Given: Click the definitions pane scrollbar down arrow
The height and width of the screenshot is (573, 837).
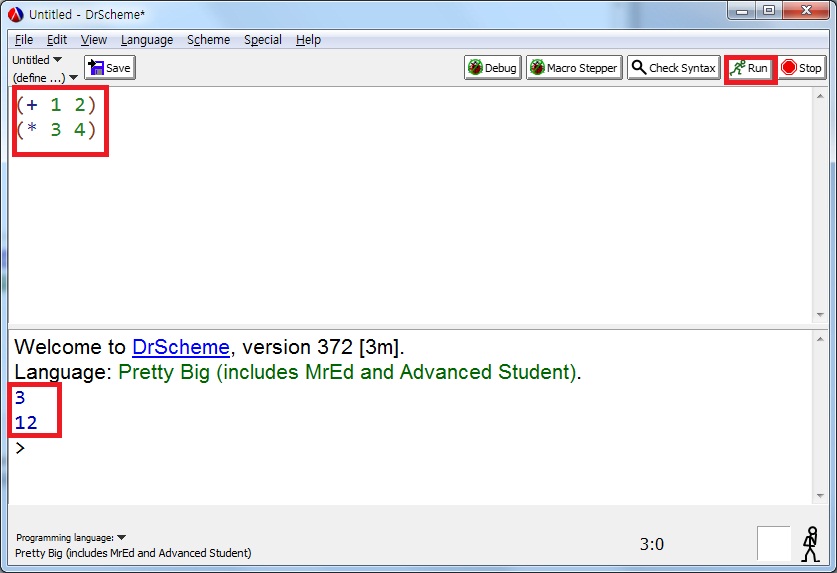Looking at the screenshot, I should pyautogui.click(x=821, y=316).
